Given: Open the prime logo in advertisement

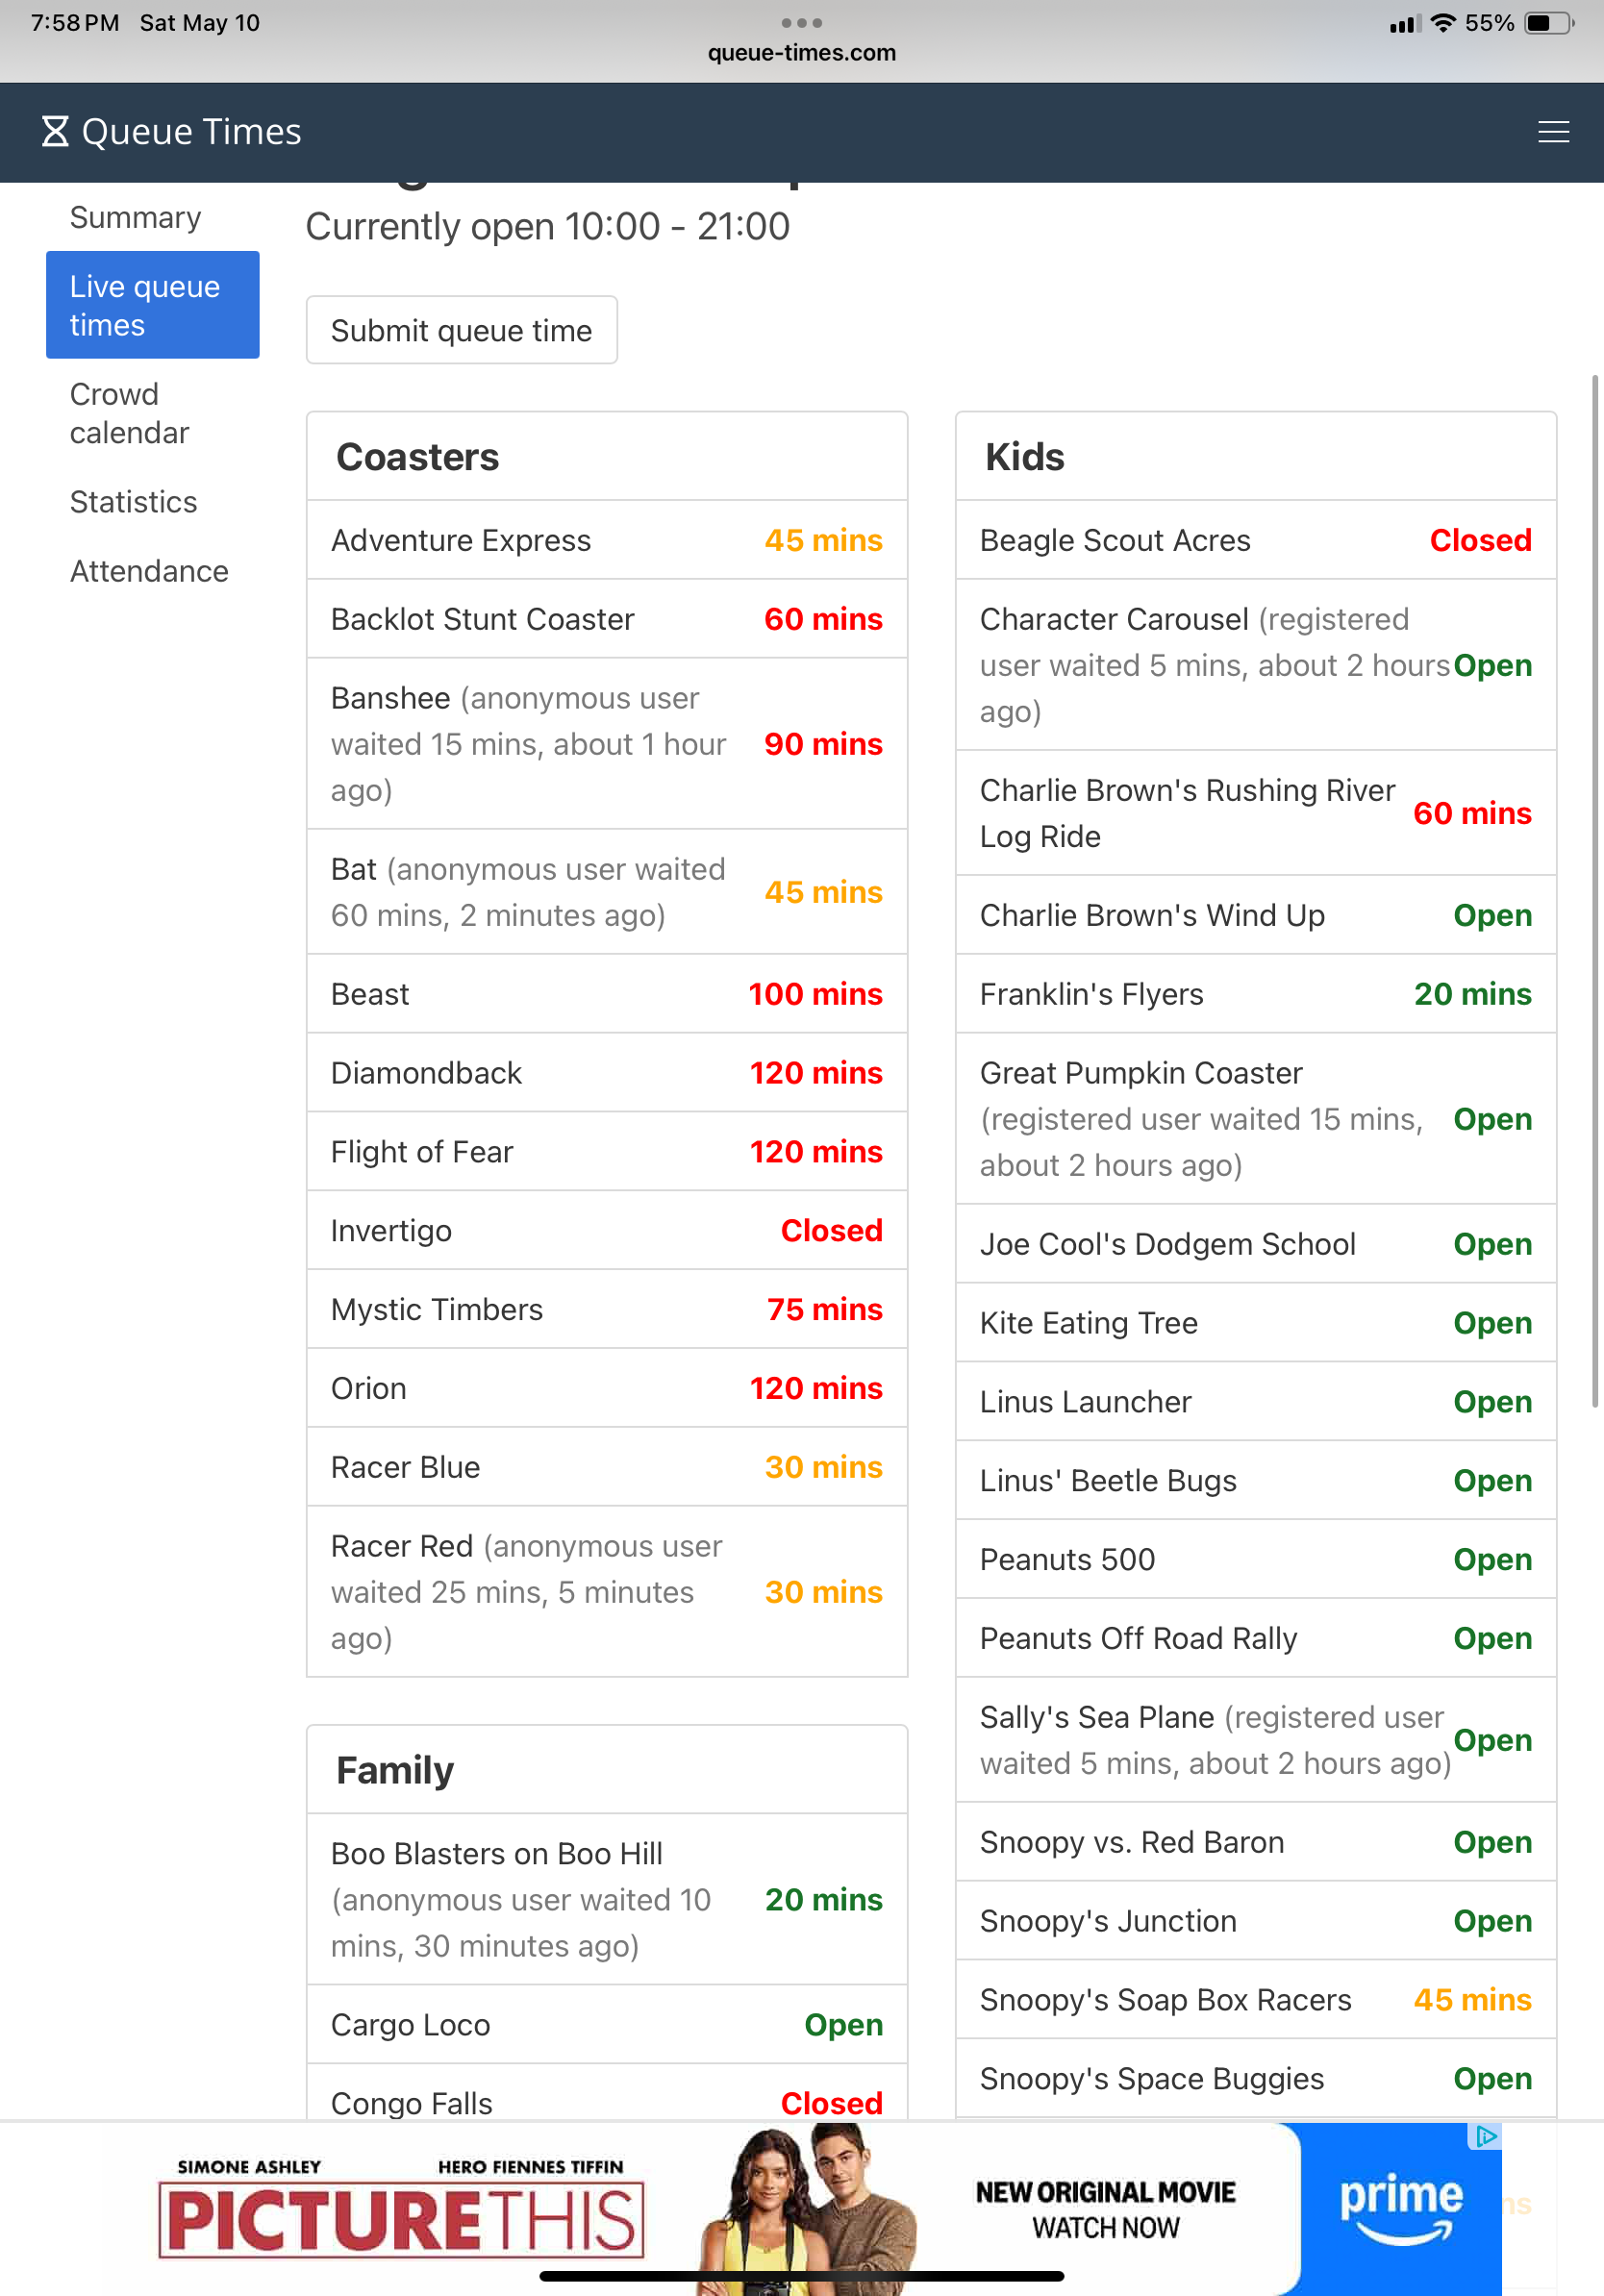Looking at the screenshot, I should click(x=1400, y=2208).
